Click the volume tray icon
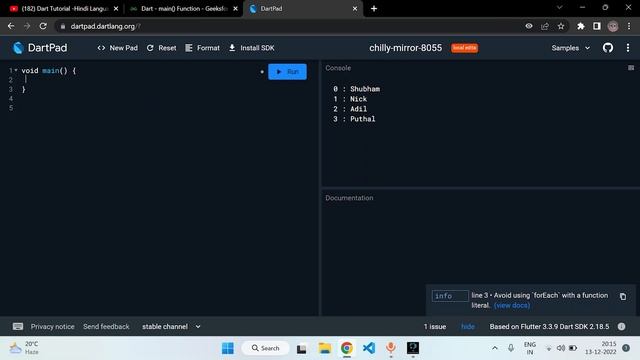The image size is (640, 360). pyautogui.click(x=561, y=348)
